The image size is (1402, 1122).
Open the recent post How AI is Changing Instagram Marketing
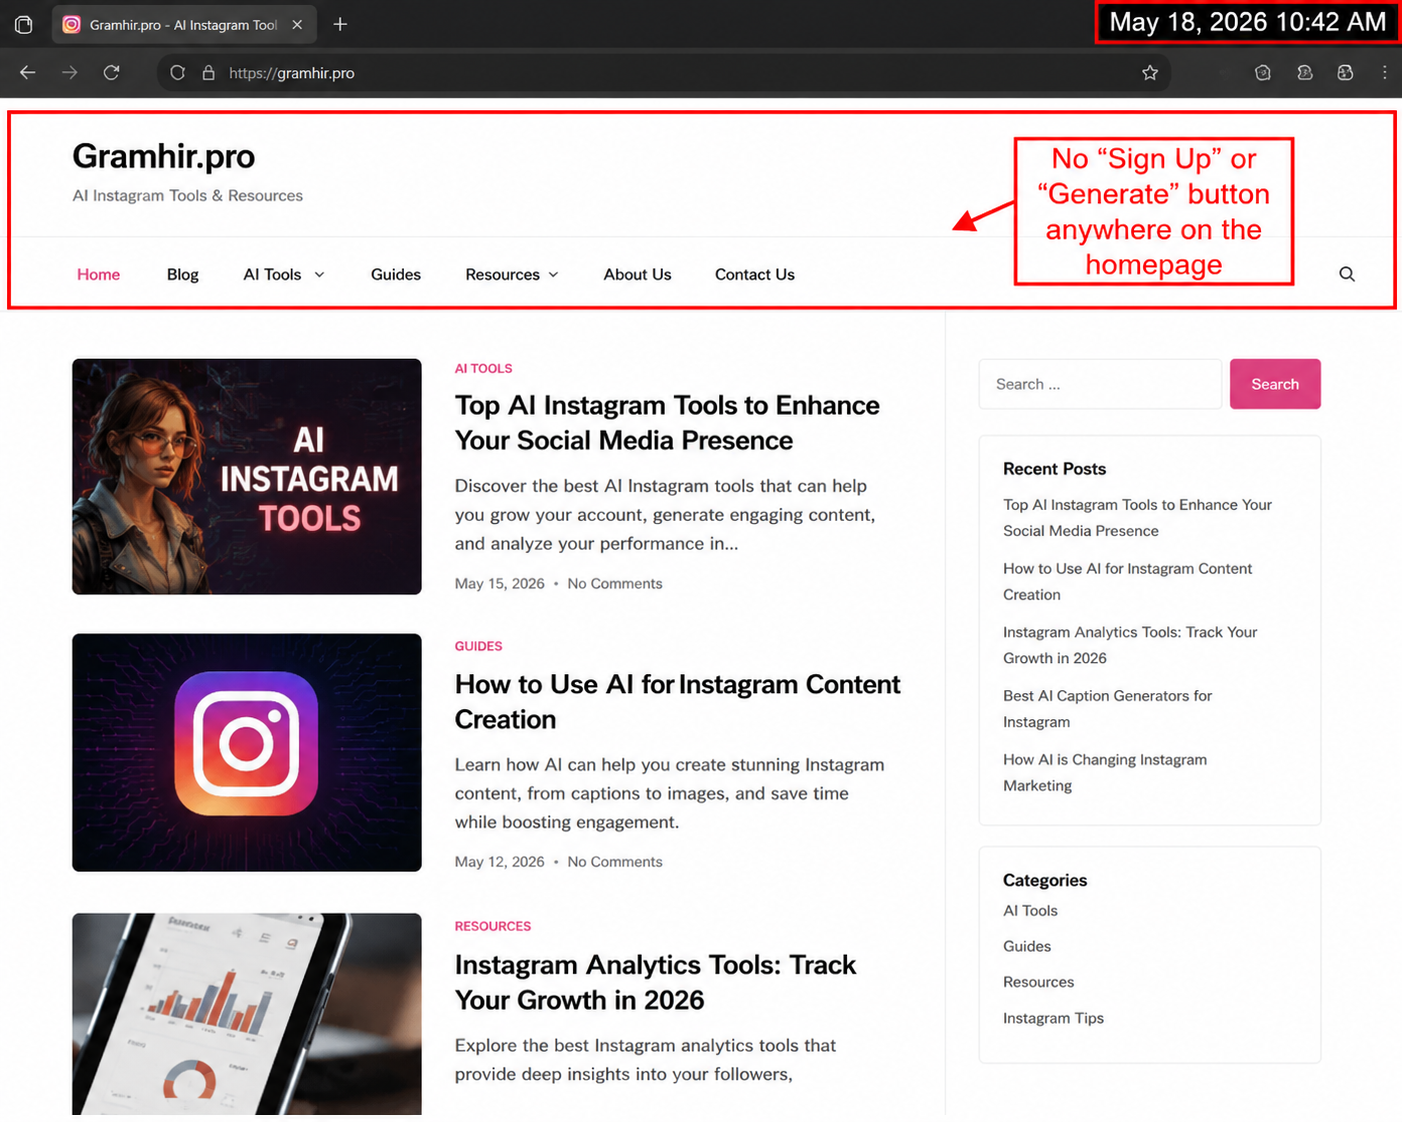pos(1105,773)
